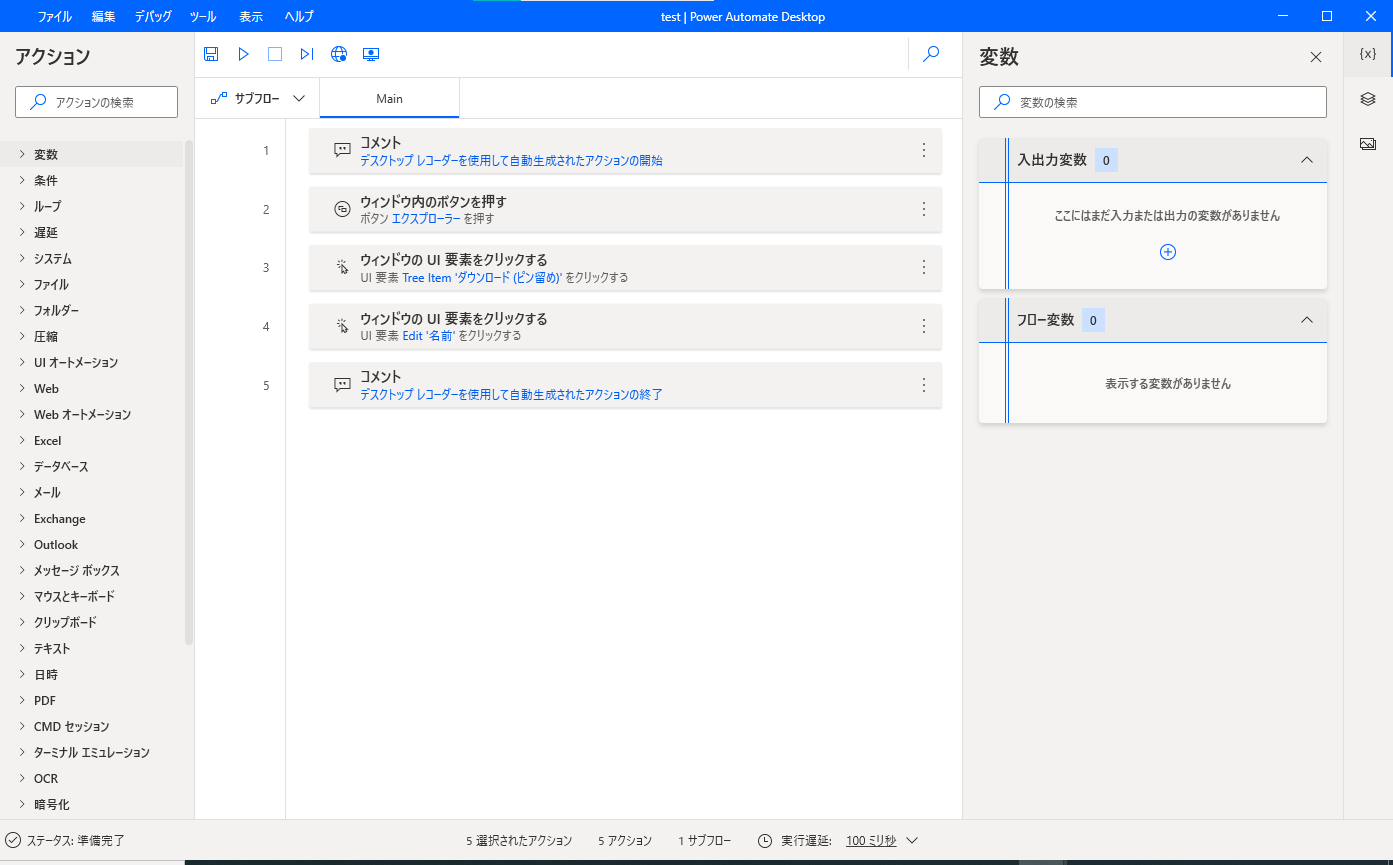Viewport: 1393px width, 865px height.
Task: Click the 100 ミリ秒 run delay link
Action: [x=871, y=840]
